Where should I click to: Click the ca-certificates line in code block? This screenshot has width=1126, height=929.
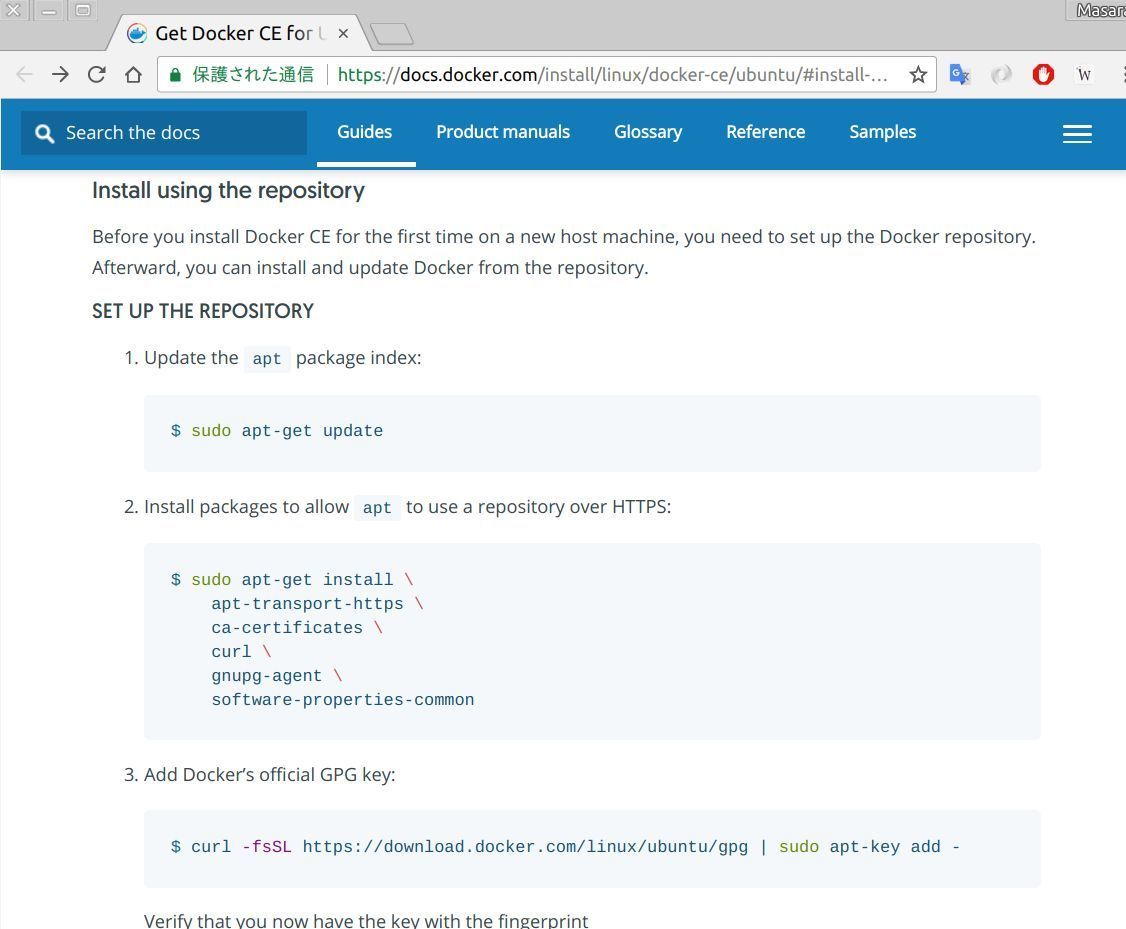(297, 627)
